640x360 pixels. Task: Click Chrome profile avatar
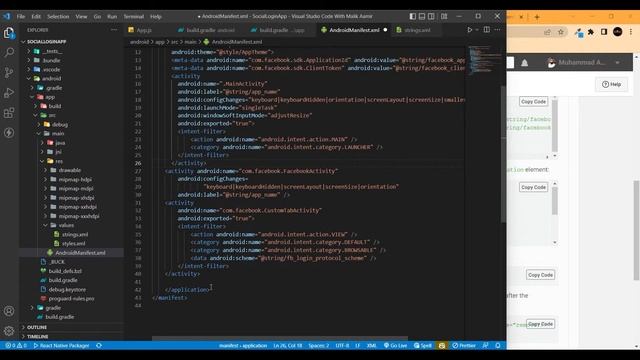(x=618, y=32)
